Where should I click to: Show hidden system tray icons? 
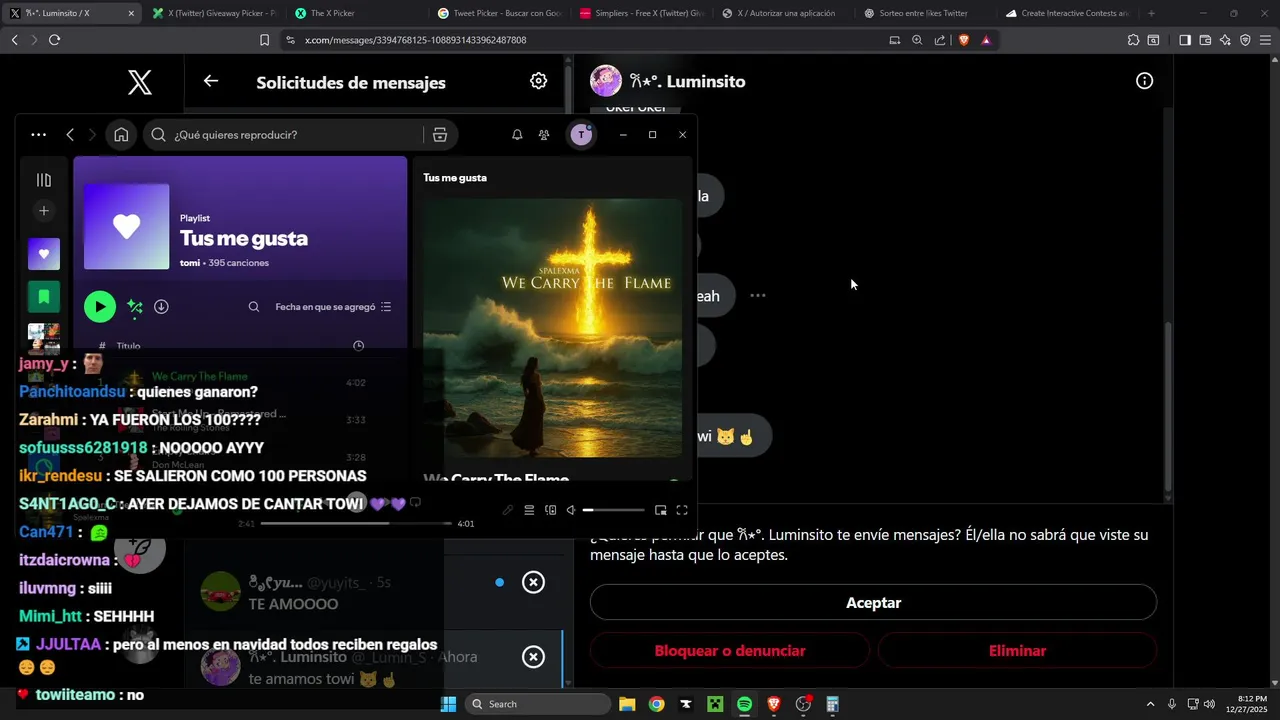(x=1150, y=704)
